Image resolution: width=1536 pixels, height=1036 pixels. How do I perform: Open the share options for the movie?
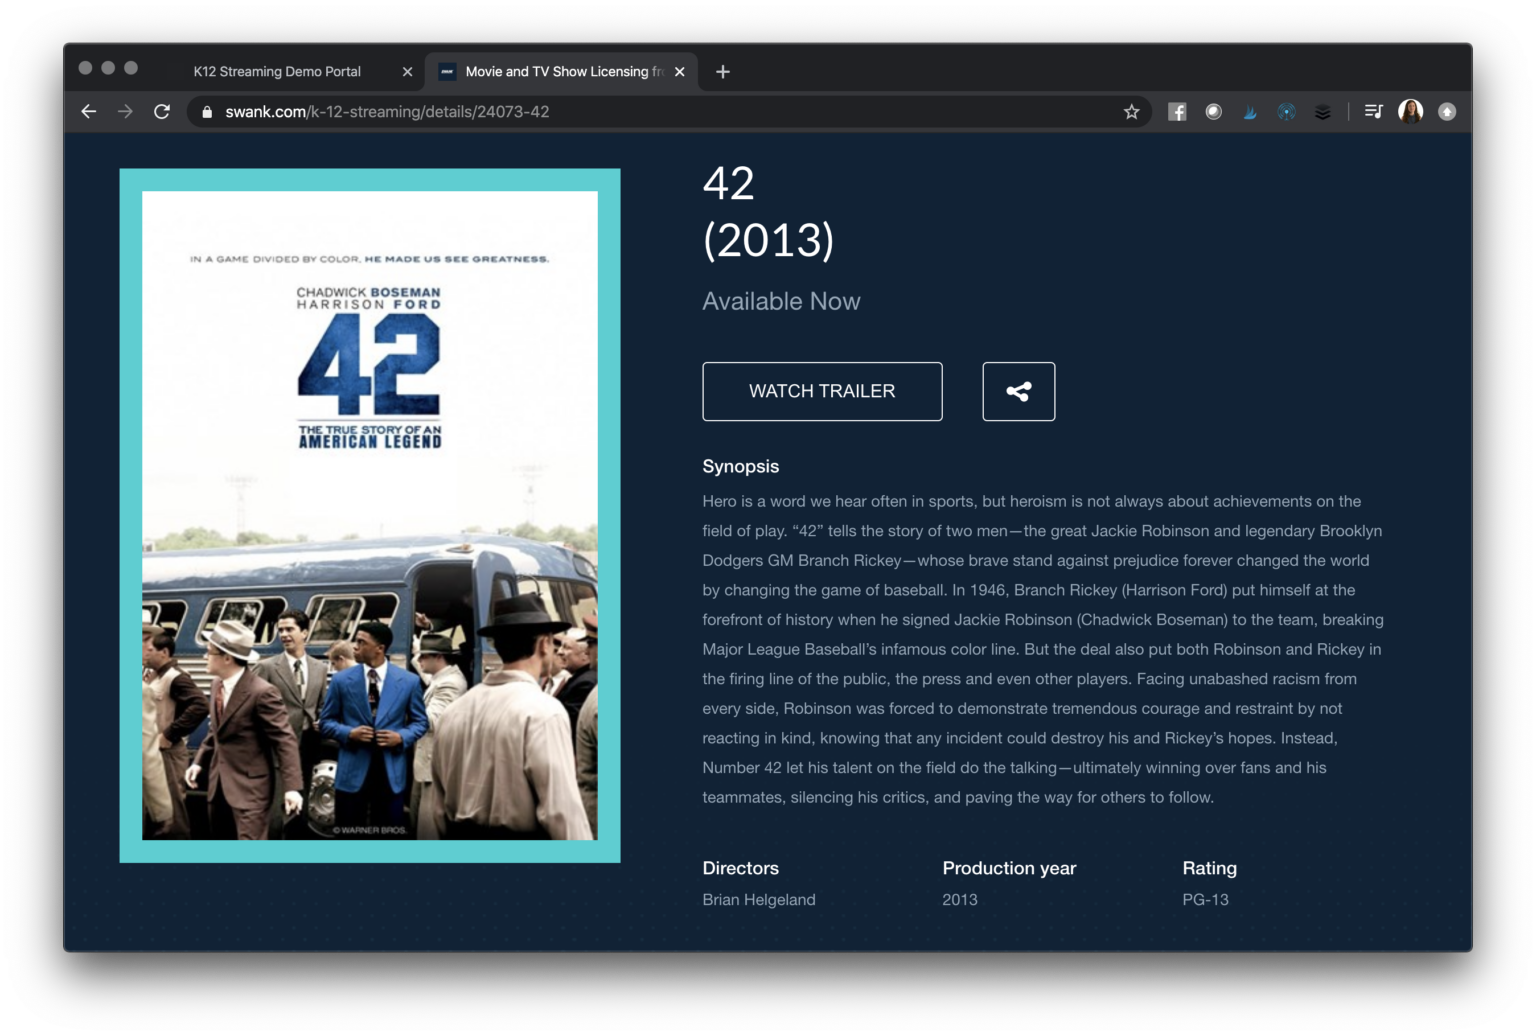coord(1019,391)
